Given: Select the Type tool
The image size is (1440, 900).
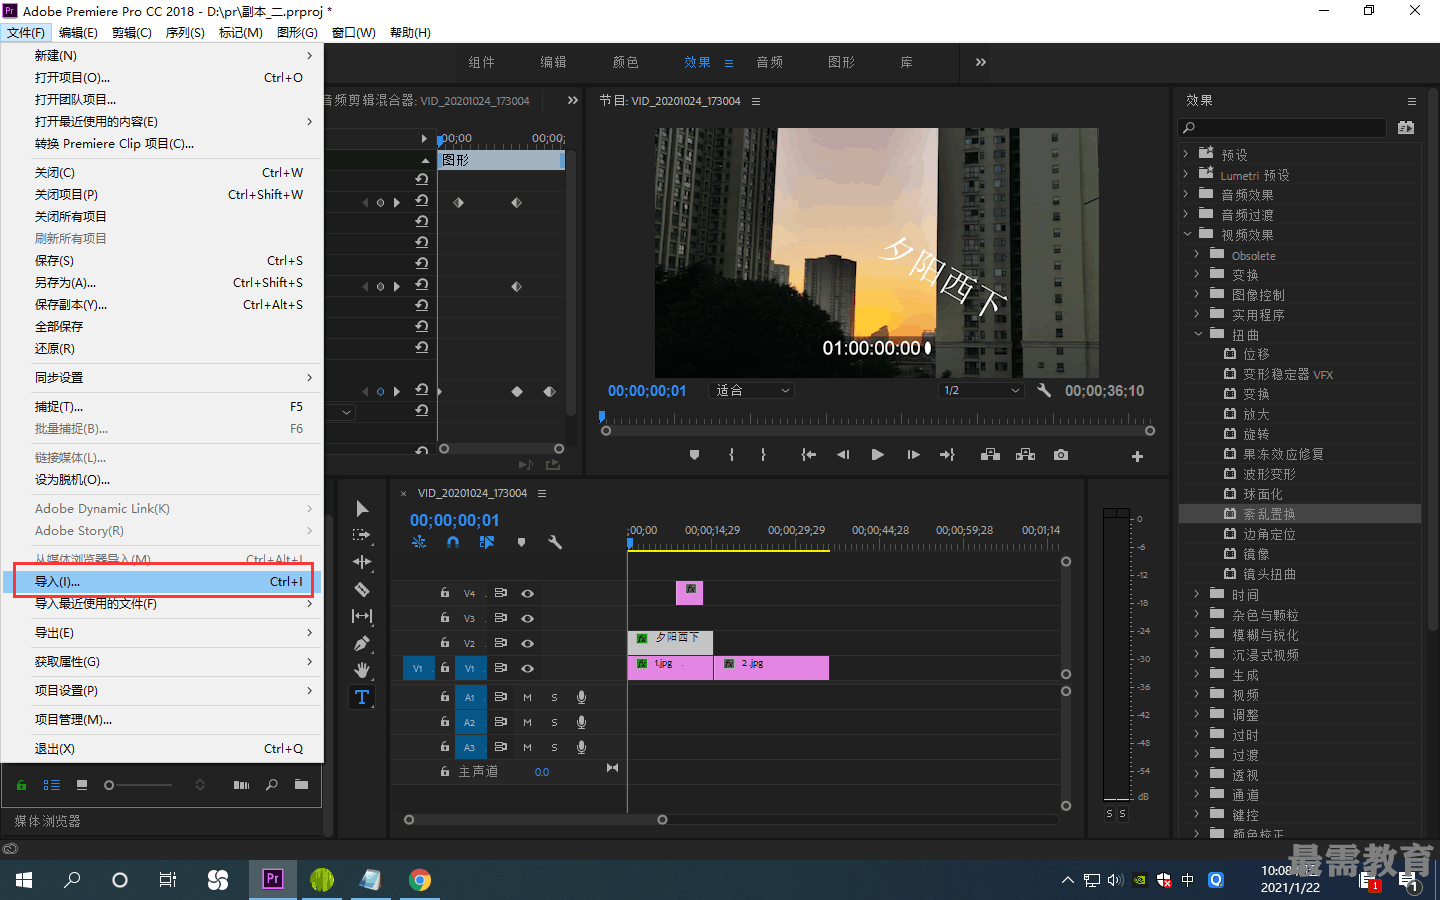Looking at the screenshot, I should (x=362, y=697).
